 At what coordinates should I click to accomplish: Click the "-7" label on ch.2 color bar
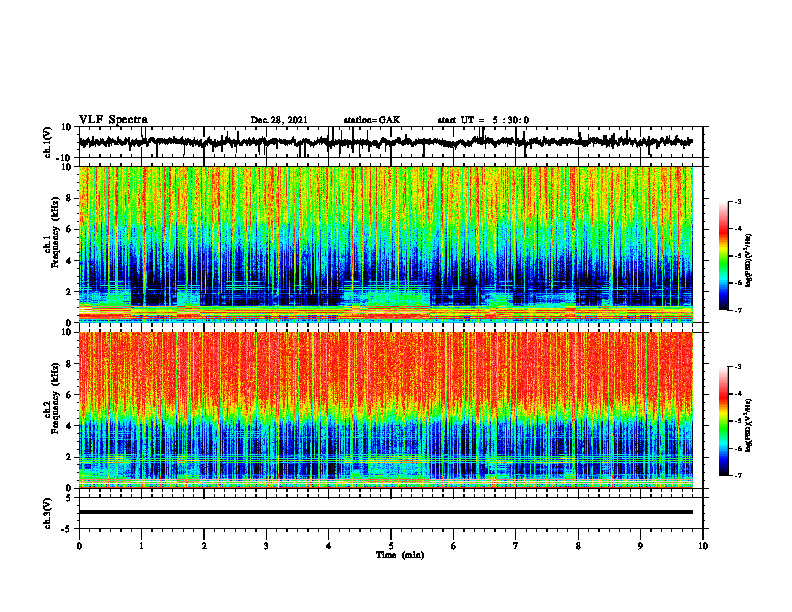(738, 475)
